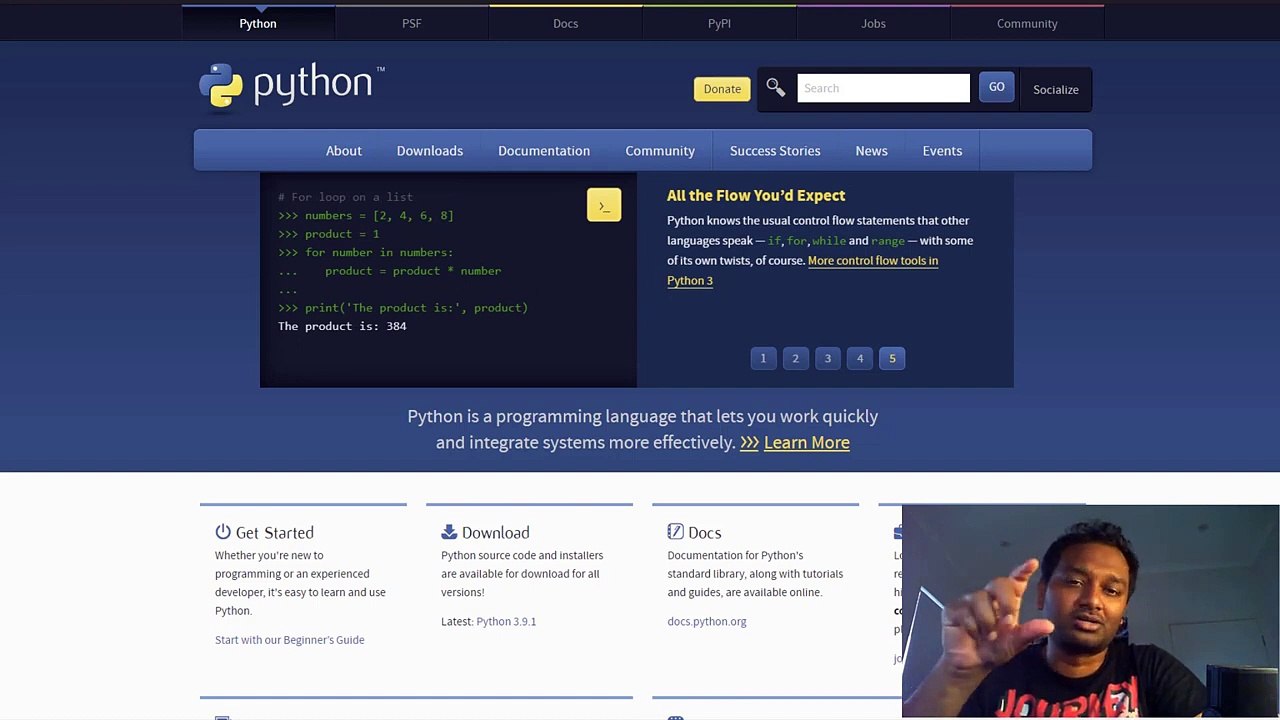The width and height of the screenshot is (1280, 720).
Task: Open the Community navigation menu
Action: 660,151
